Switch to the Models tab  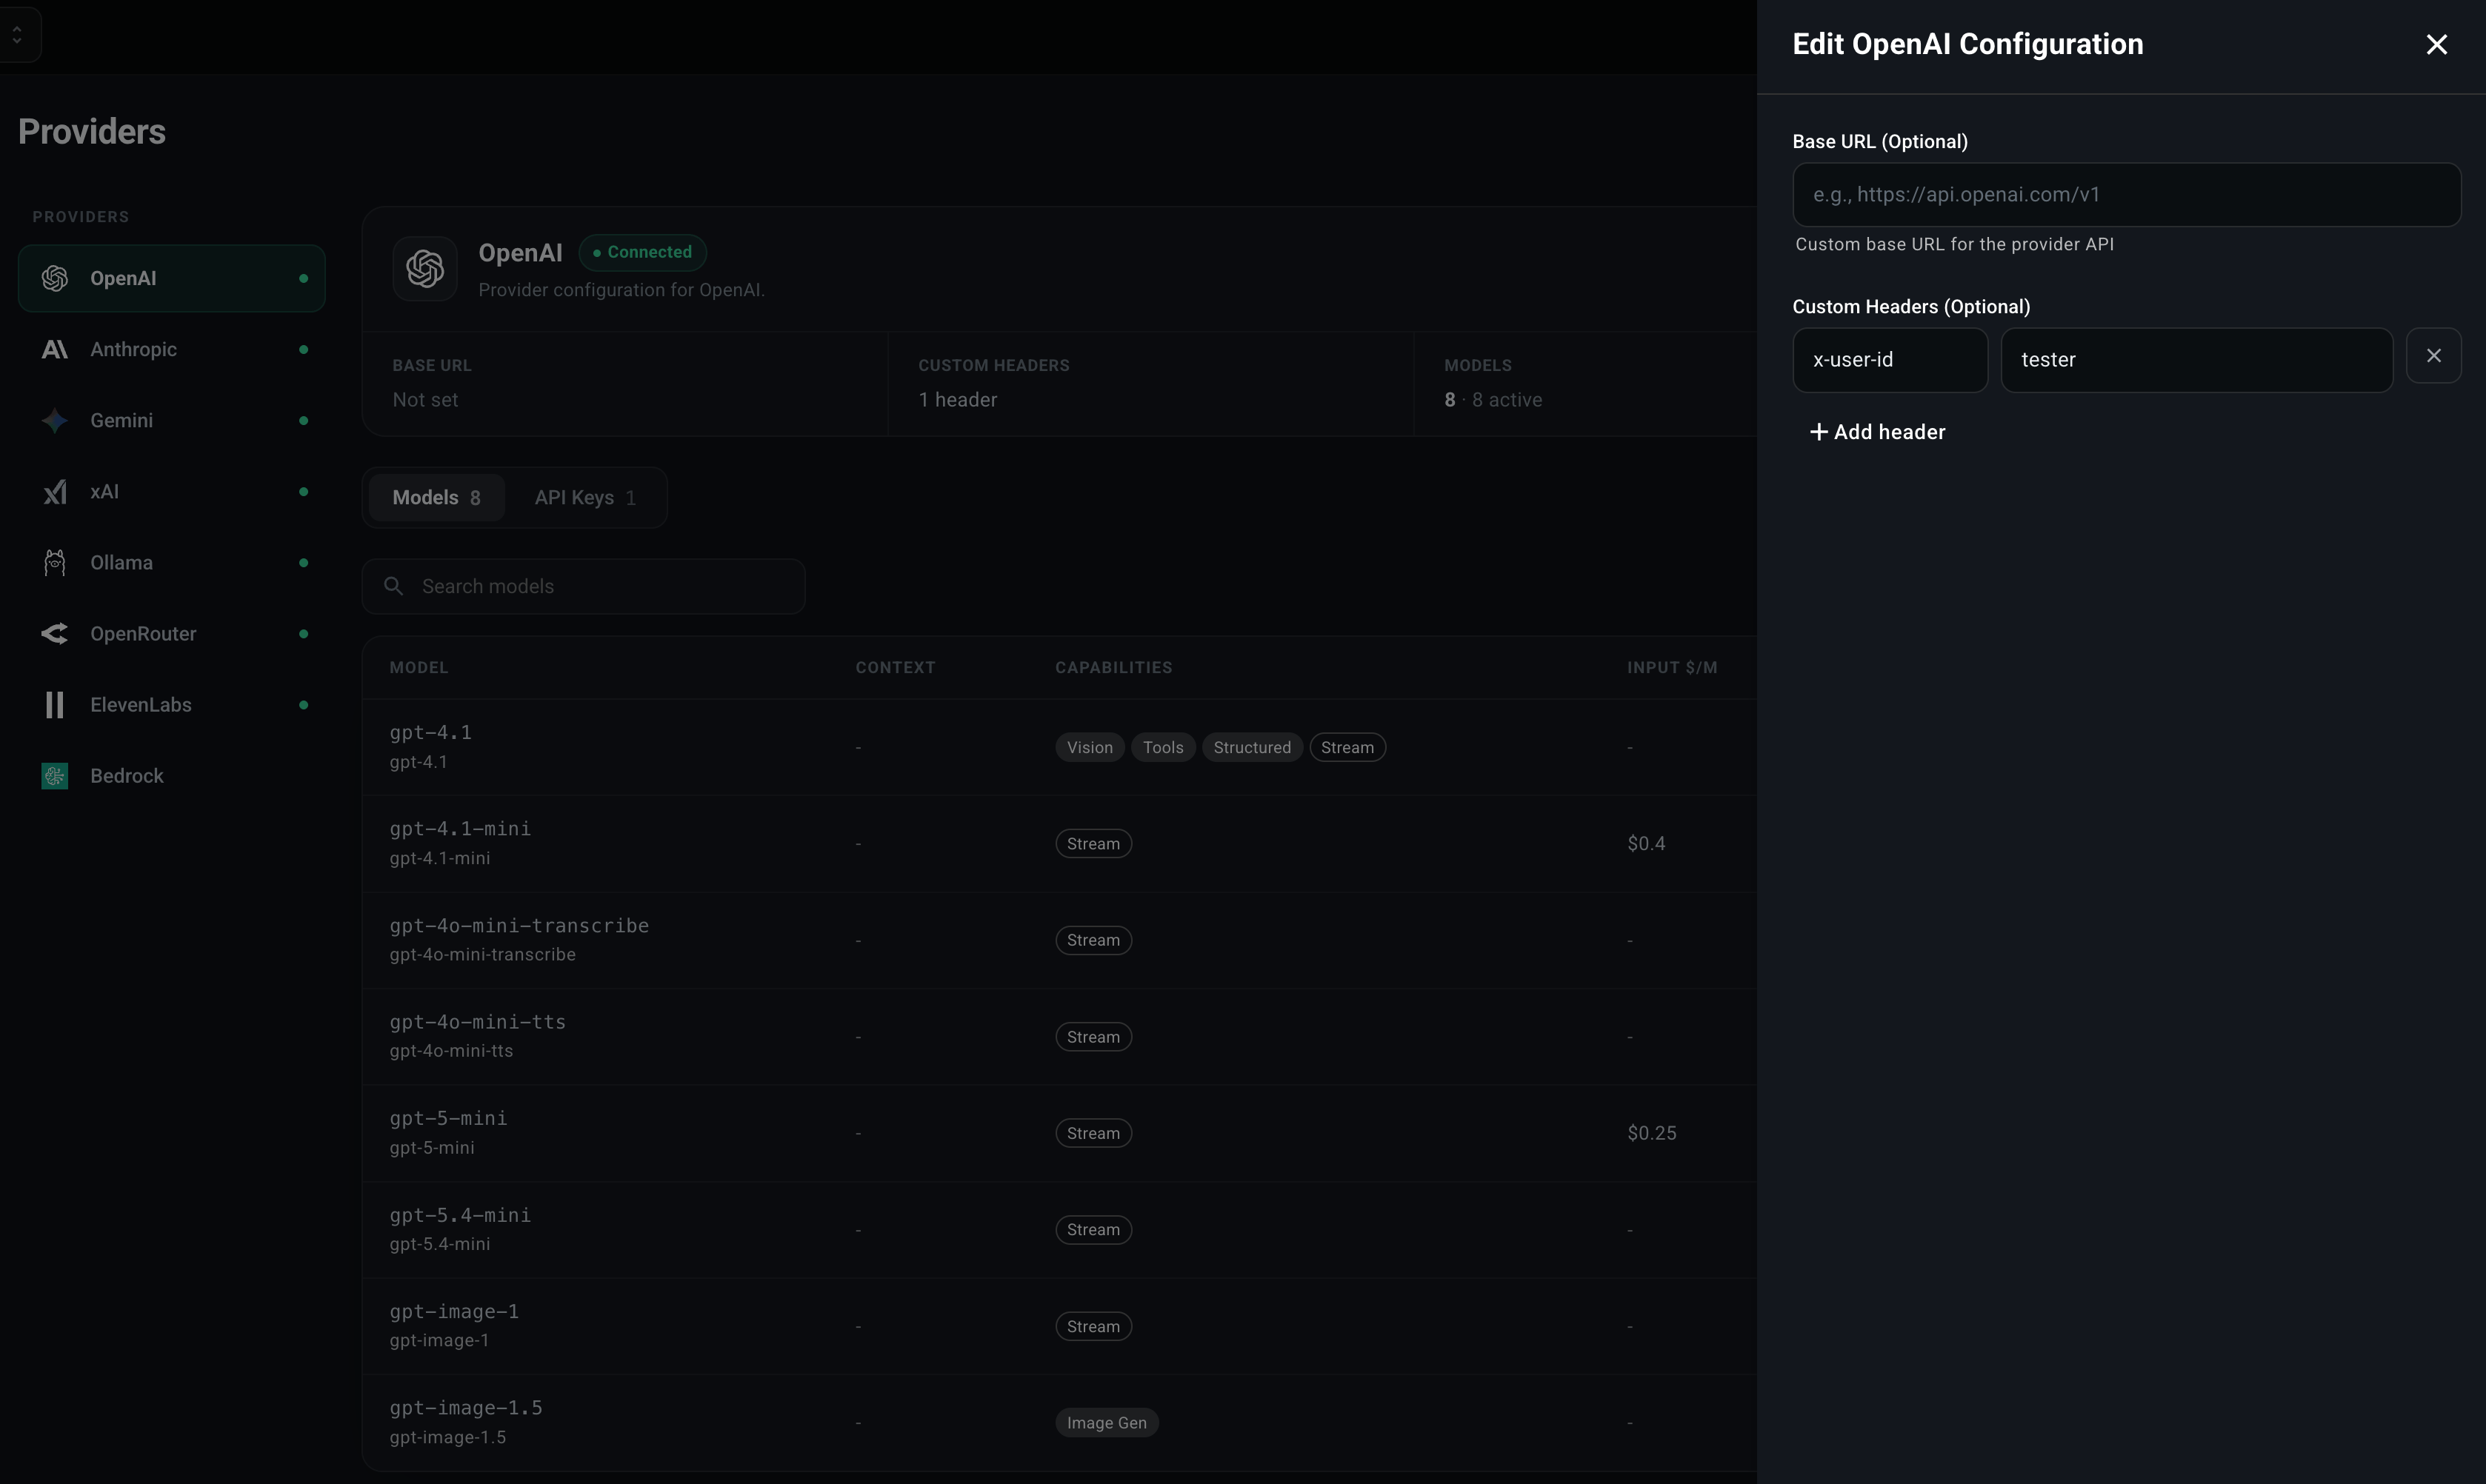pyautogui.click(x=436, y=497)
